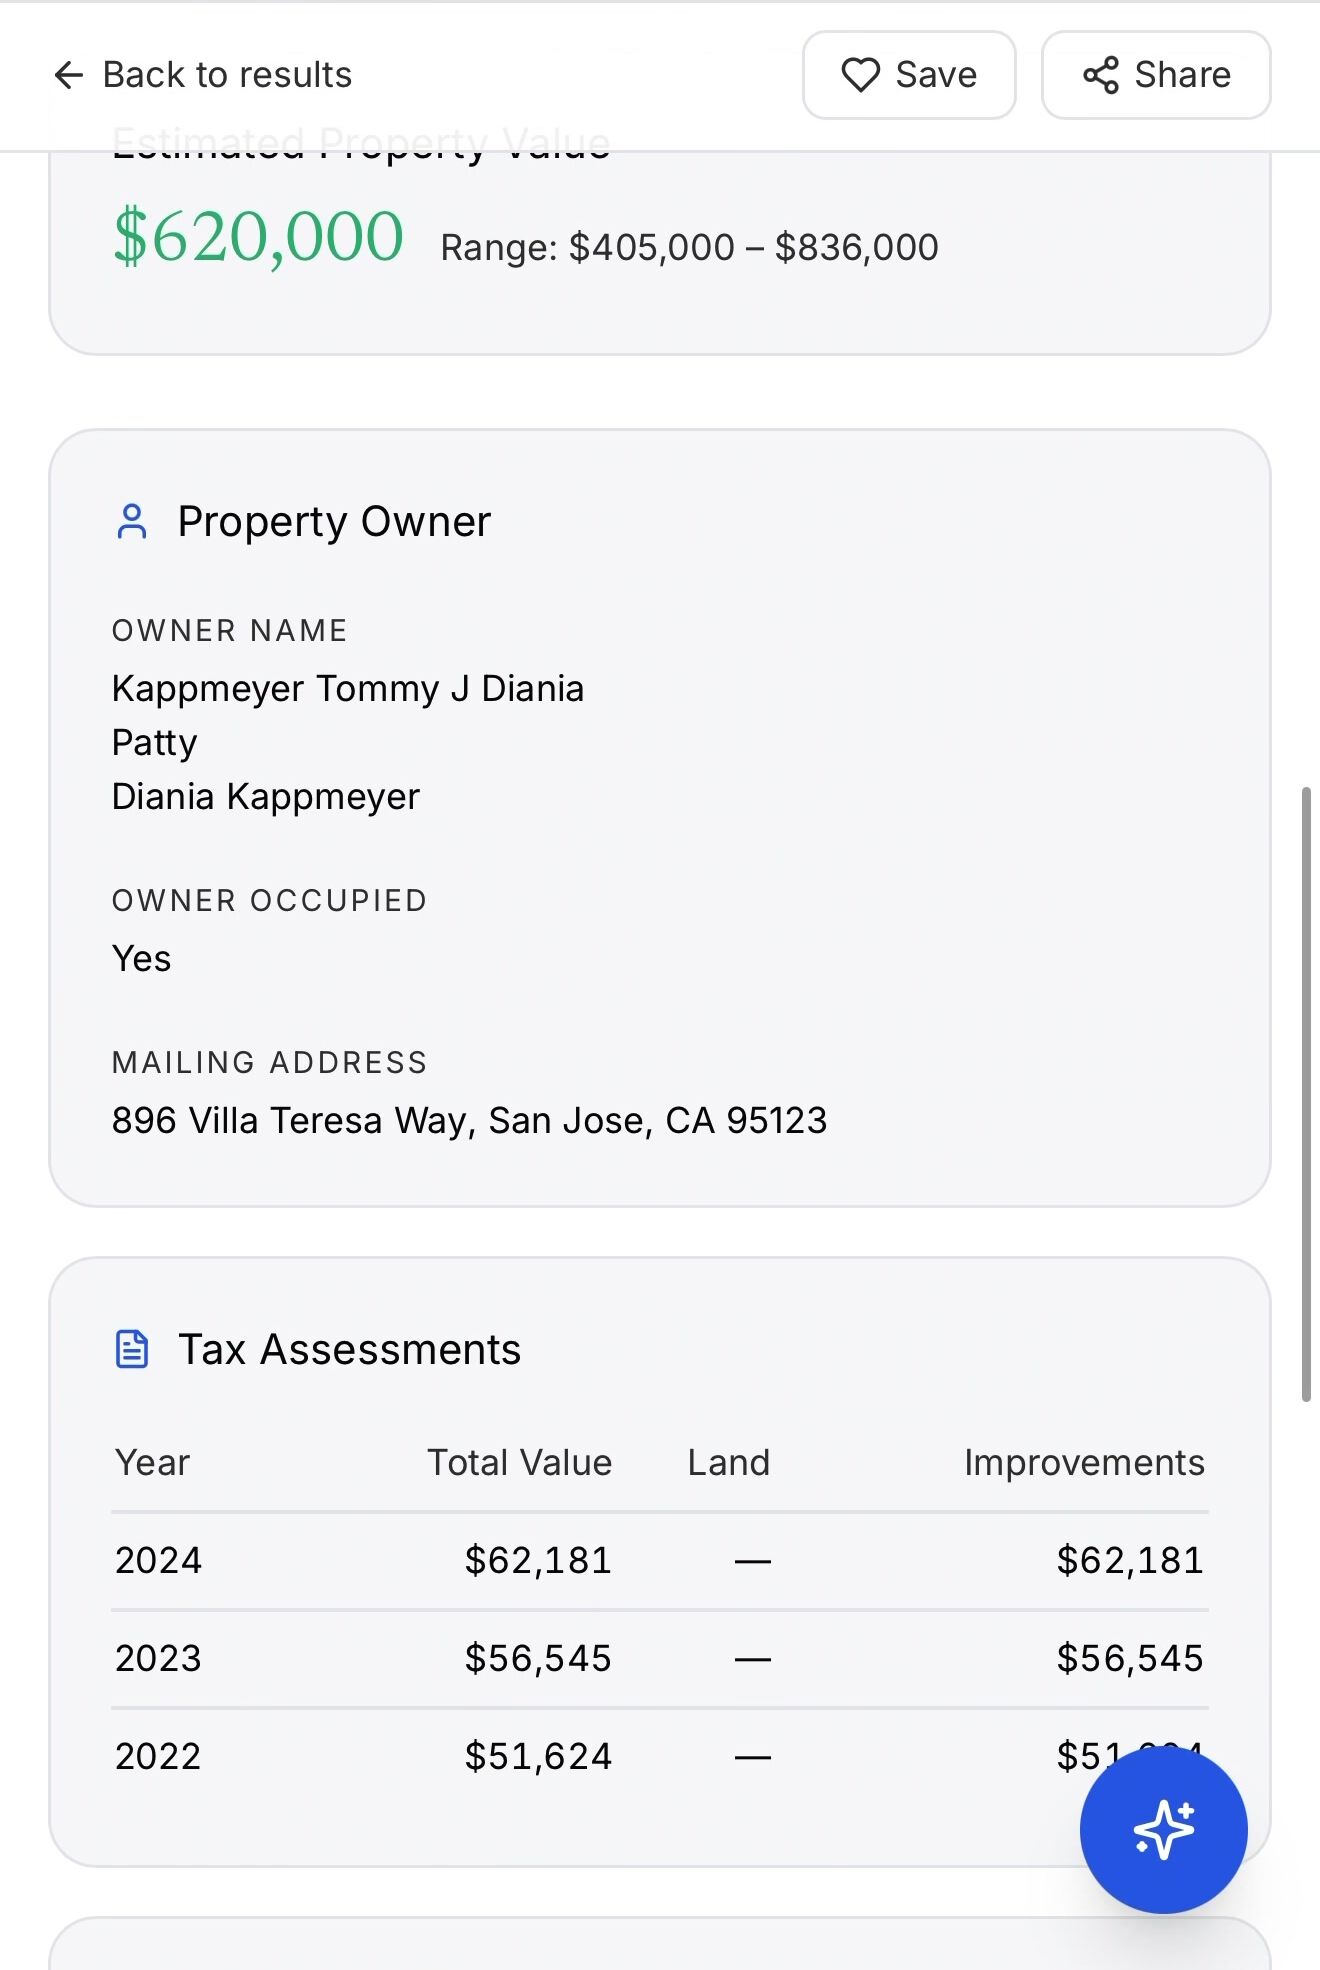The image size is (1320, 1970).
Task: Click the Land column header
Action: tap(728, 1463)
